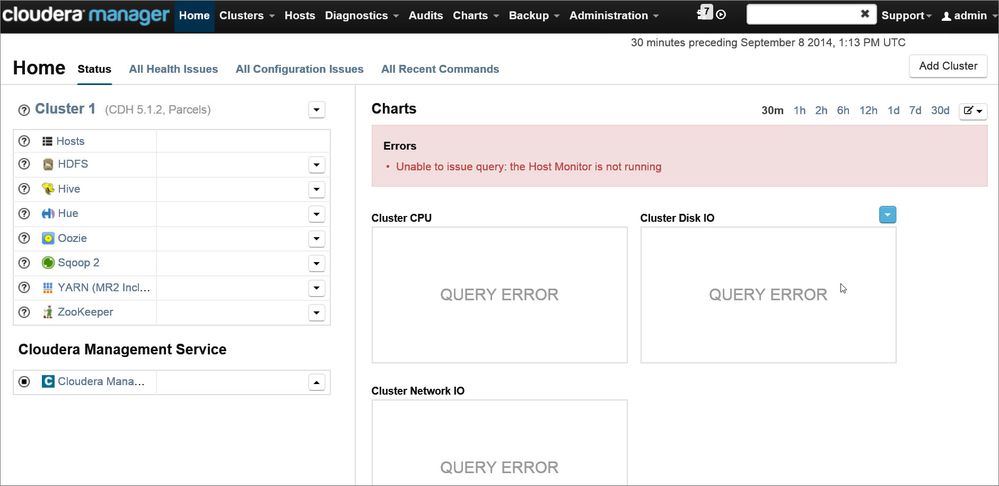This screenshot has width=999, height=486.
Task: Click the Hive bee icon
Action: point(48,189)
